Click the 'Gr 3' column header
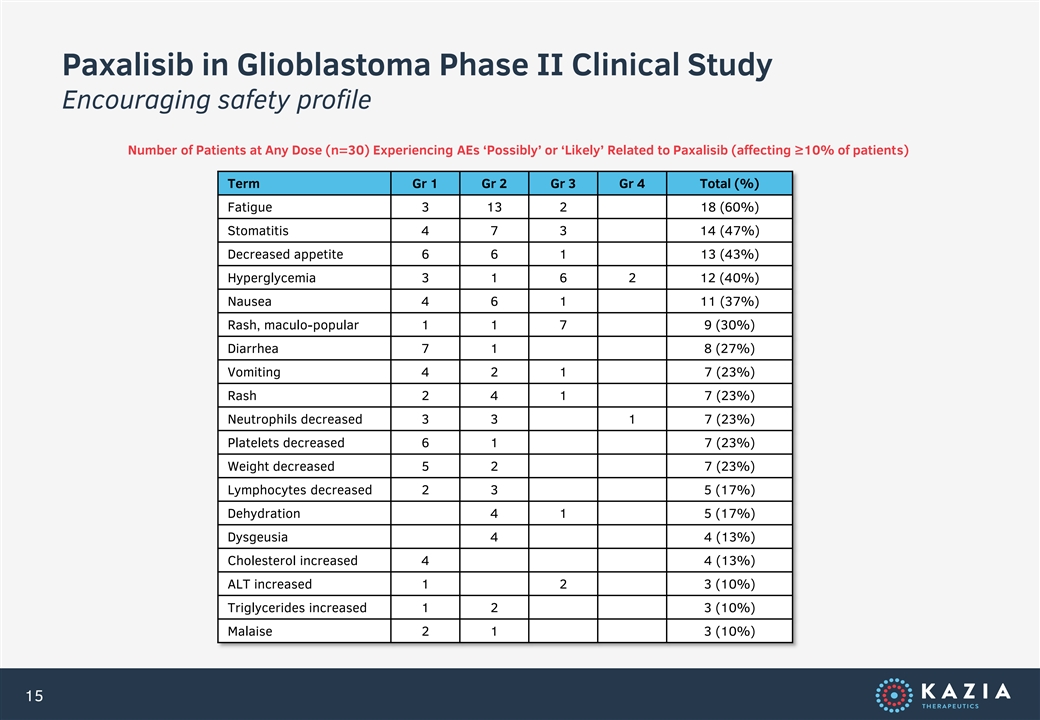This screenshot has height=720, width=1040. (x=562, y=184)
